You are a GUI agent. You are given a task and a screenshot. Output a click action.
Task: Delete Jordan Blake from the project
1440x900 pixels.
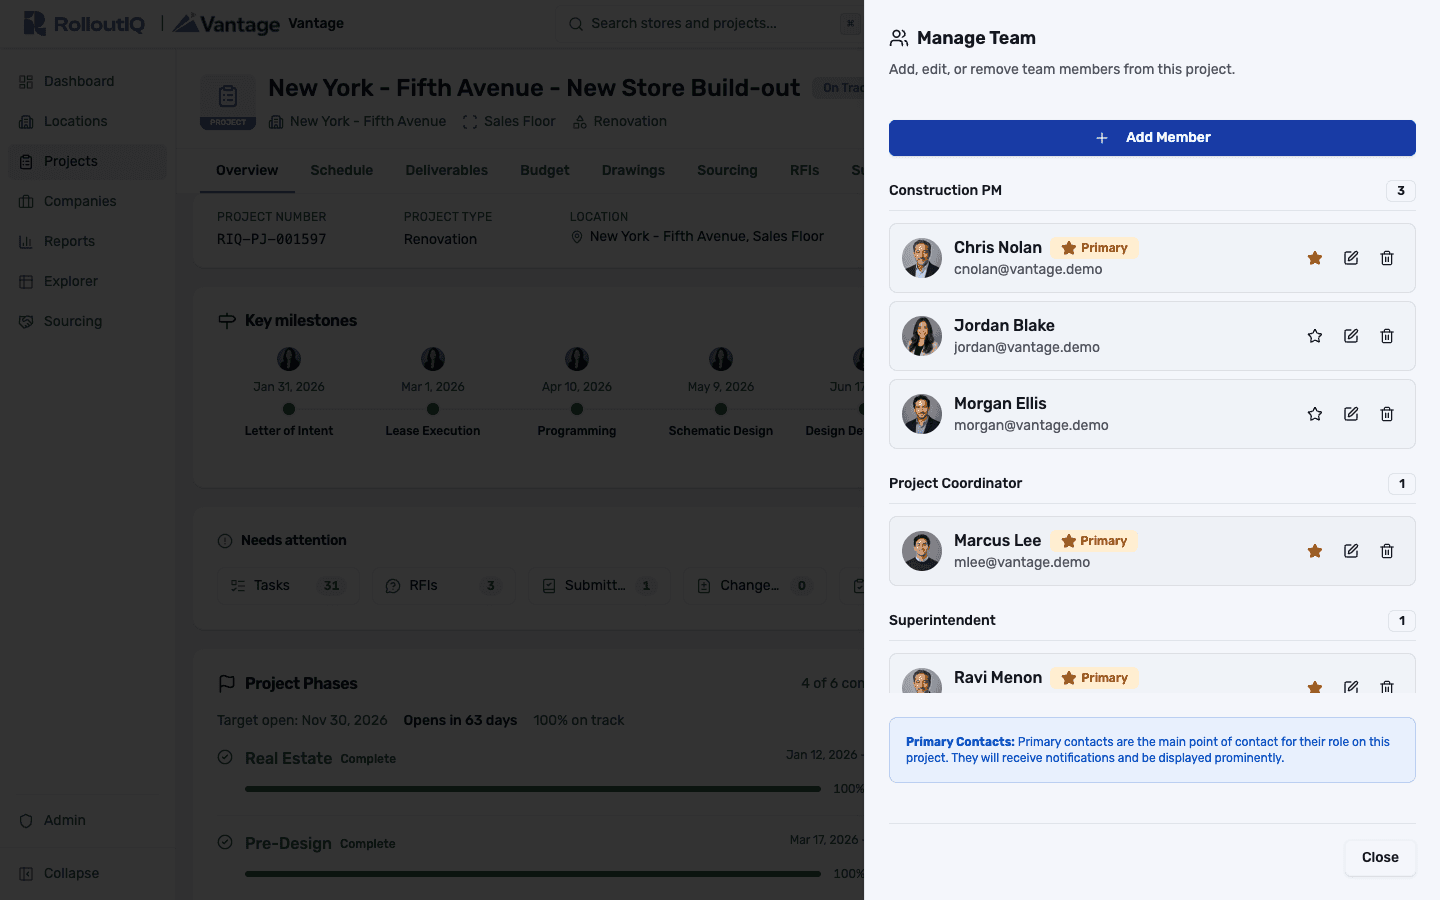click(1387, 336)
